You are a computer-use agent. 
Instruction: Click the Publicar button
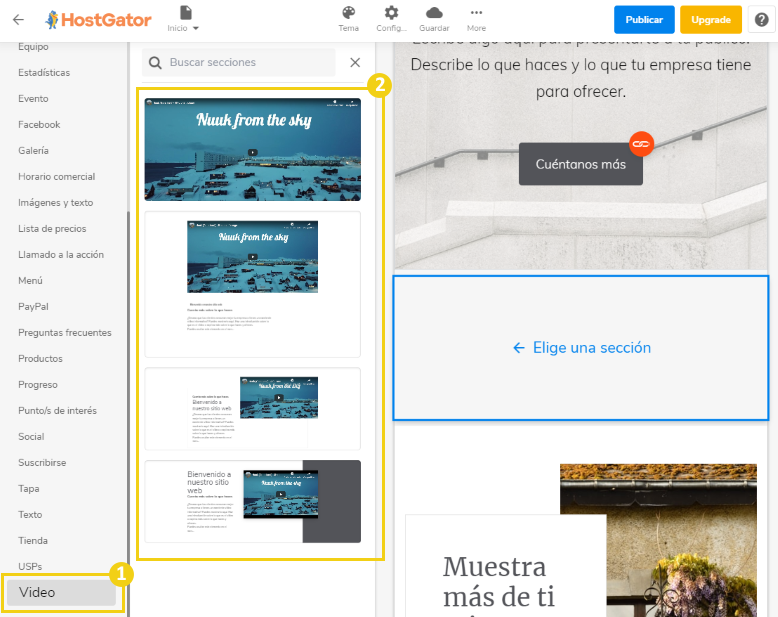point(644,20)
